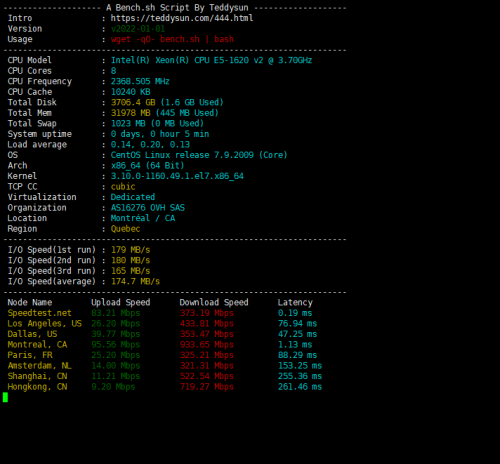Click the Dallas, US node name
The height and width of the screenshot is (464, 500).
32,334
